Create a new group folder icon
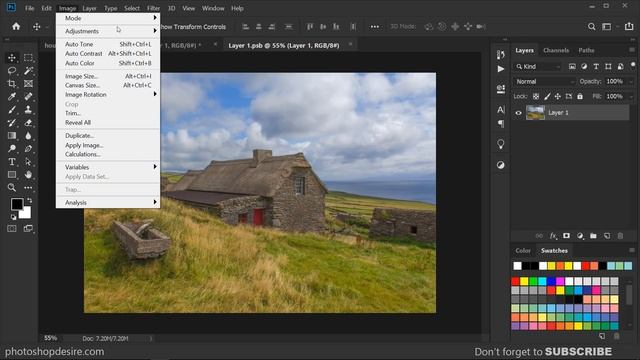Screen dimensions: 640x360 pyautogui.click(x=593, y=236)
